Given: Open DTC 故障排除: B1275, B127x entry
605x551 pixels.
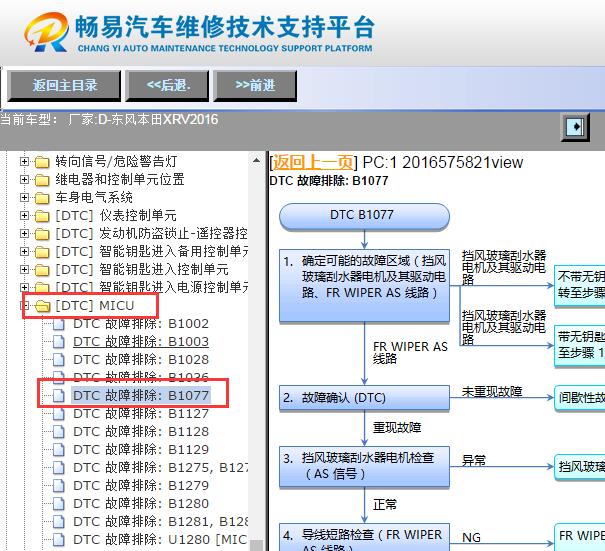Looking at the screenshot, I should click(161, 468).
